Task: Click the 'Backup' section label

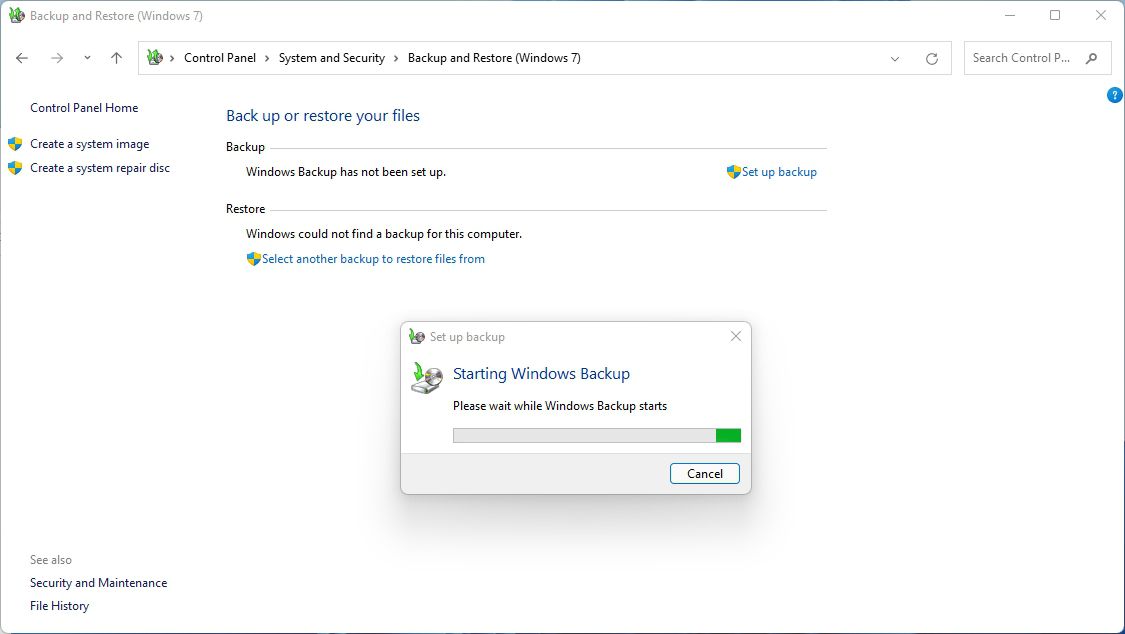Action: [x=245, y=147]
